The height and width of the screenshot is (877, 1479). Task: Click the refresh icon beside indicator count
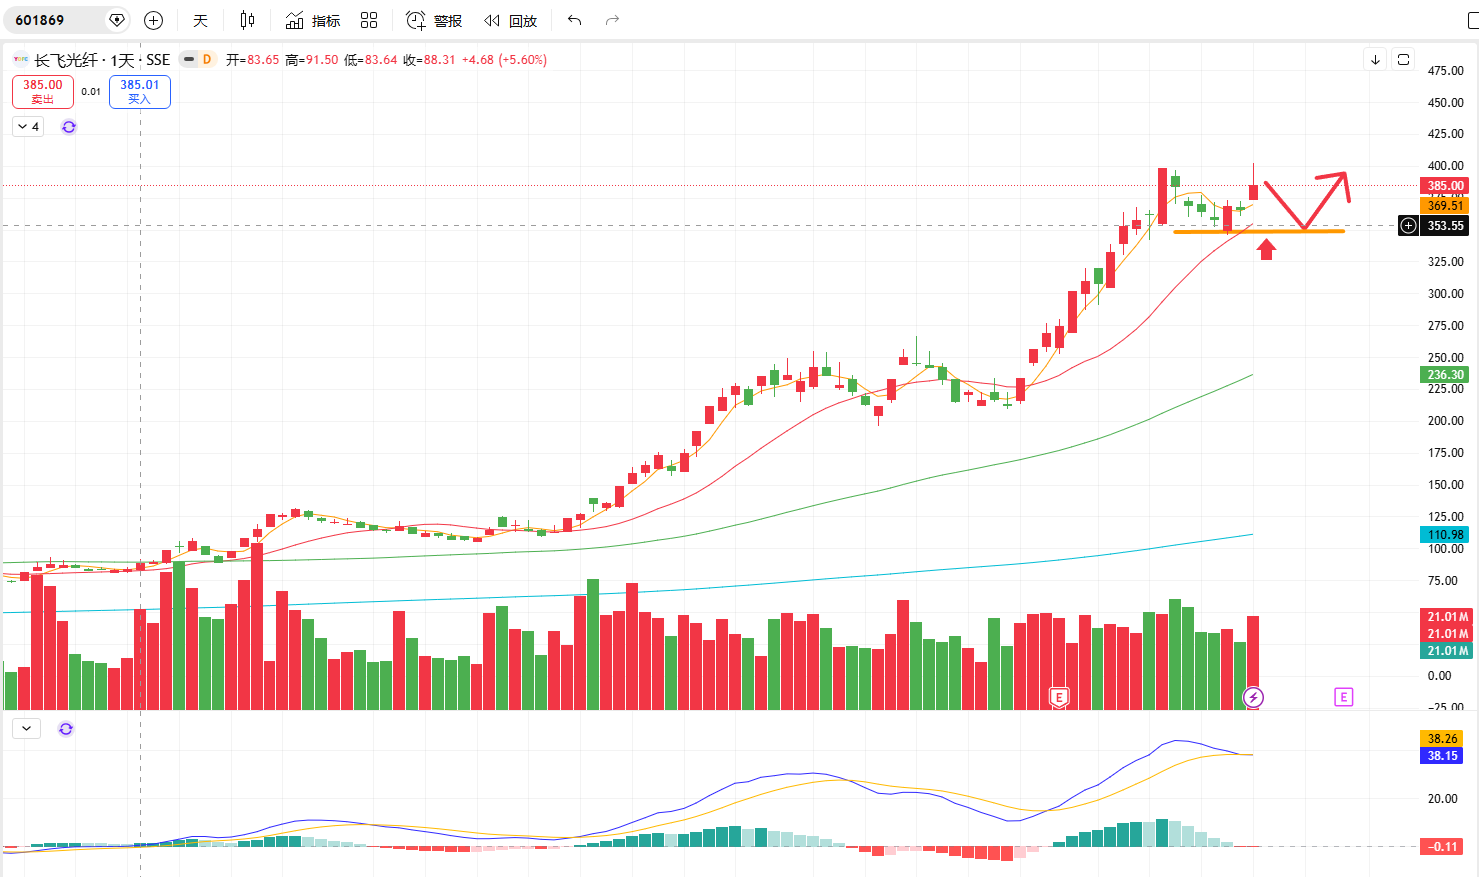[69, 127]
